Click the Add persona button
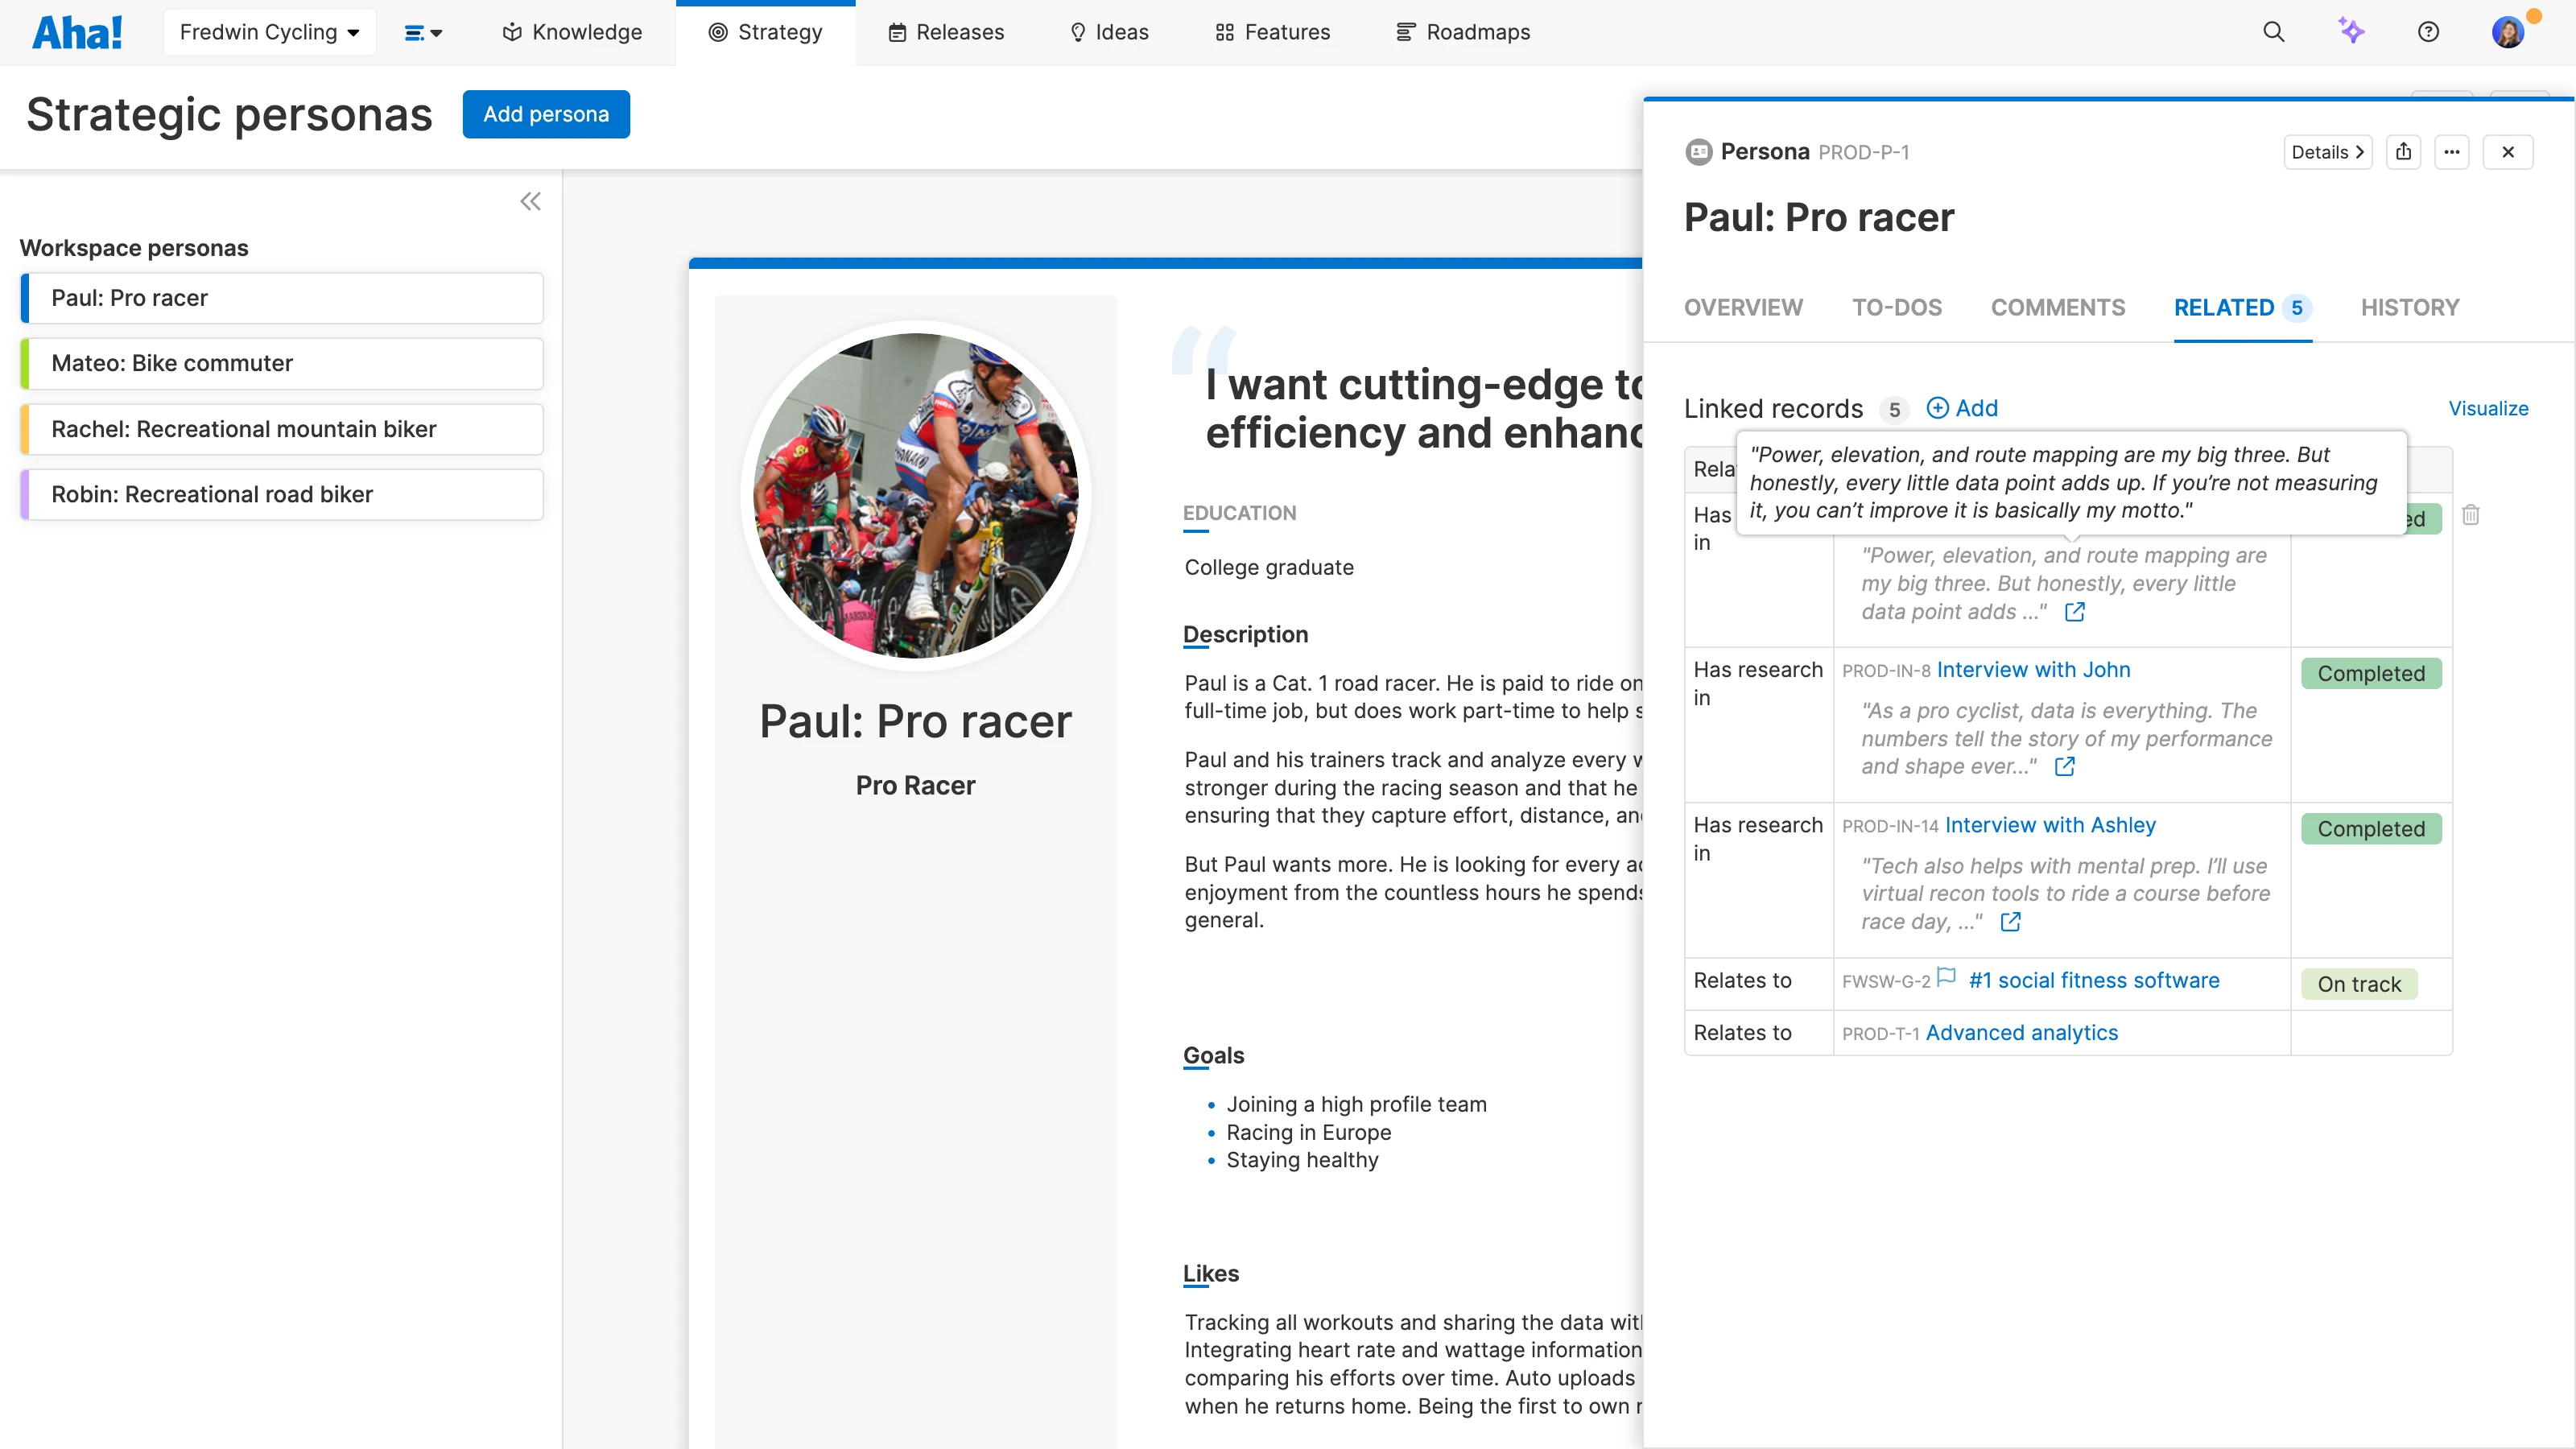The width and height of the screenshot is (2576, 1449). click(x=546, y=114)
